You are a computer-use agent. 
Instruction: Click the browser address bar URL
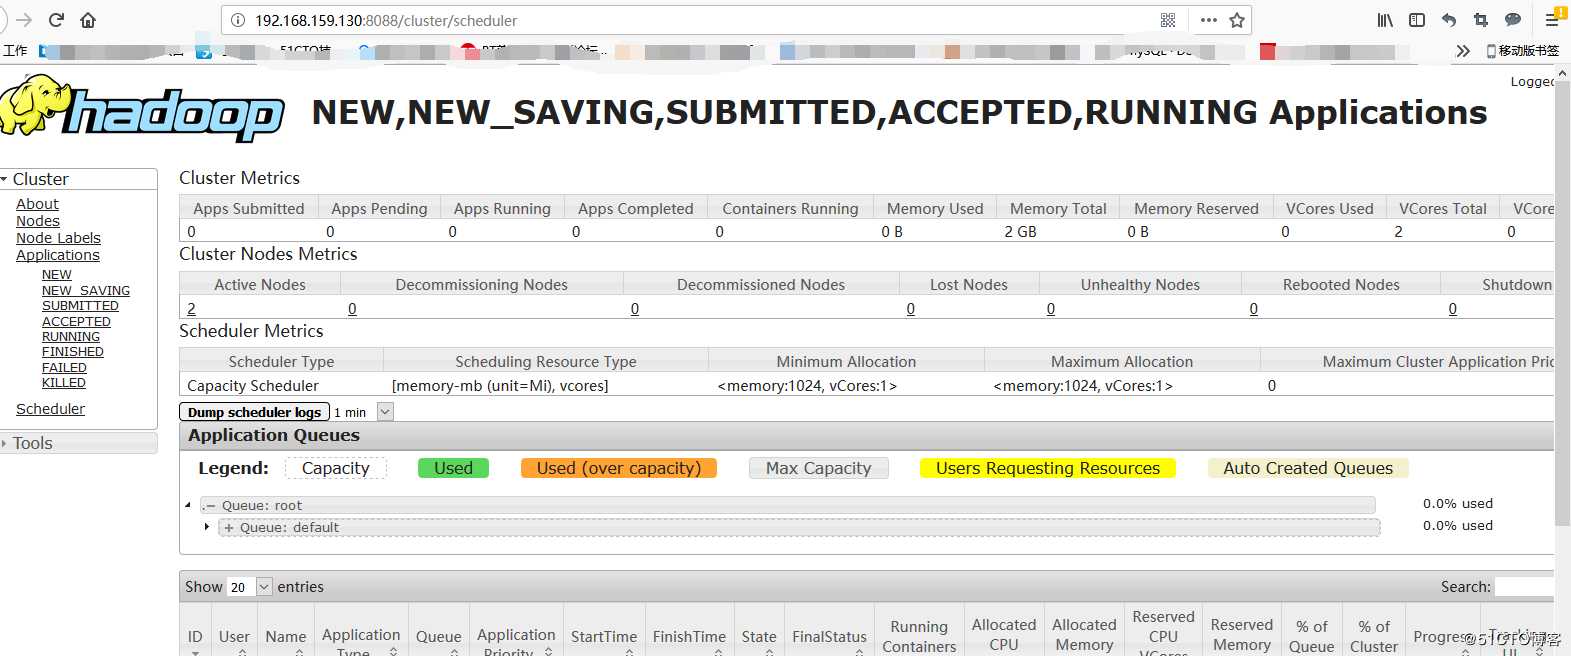click(x=386, y=20)
